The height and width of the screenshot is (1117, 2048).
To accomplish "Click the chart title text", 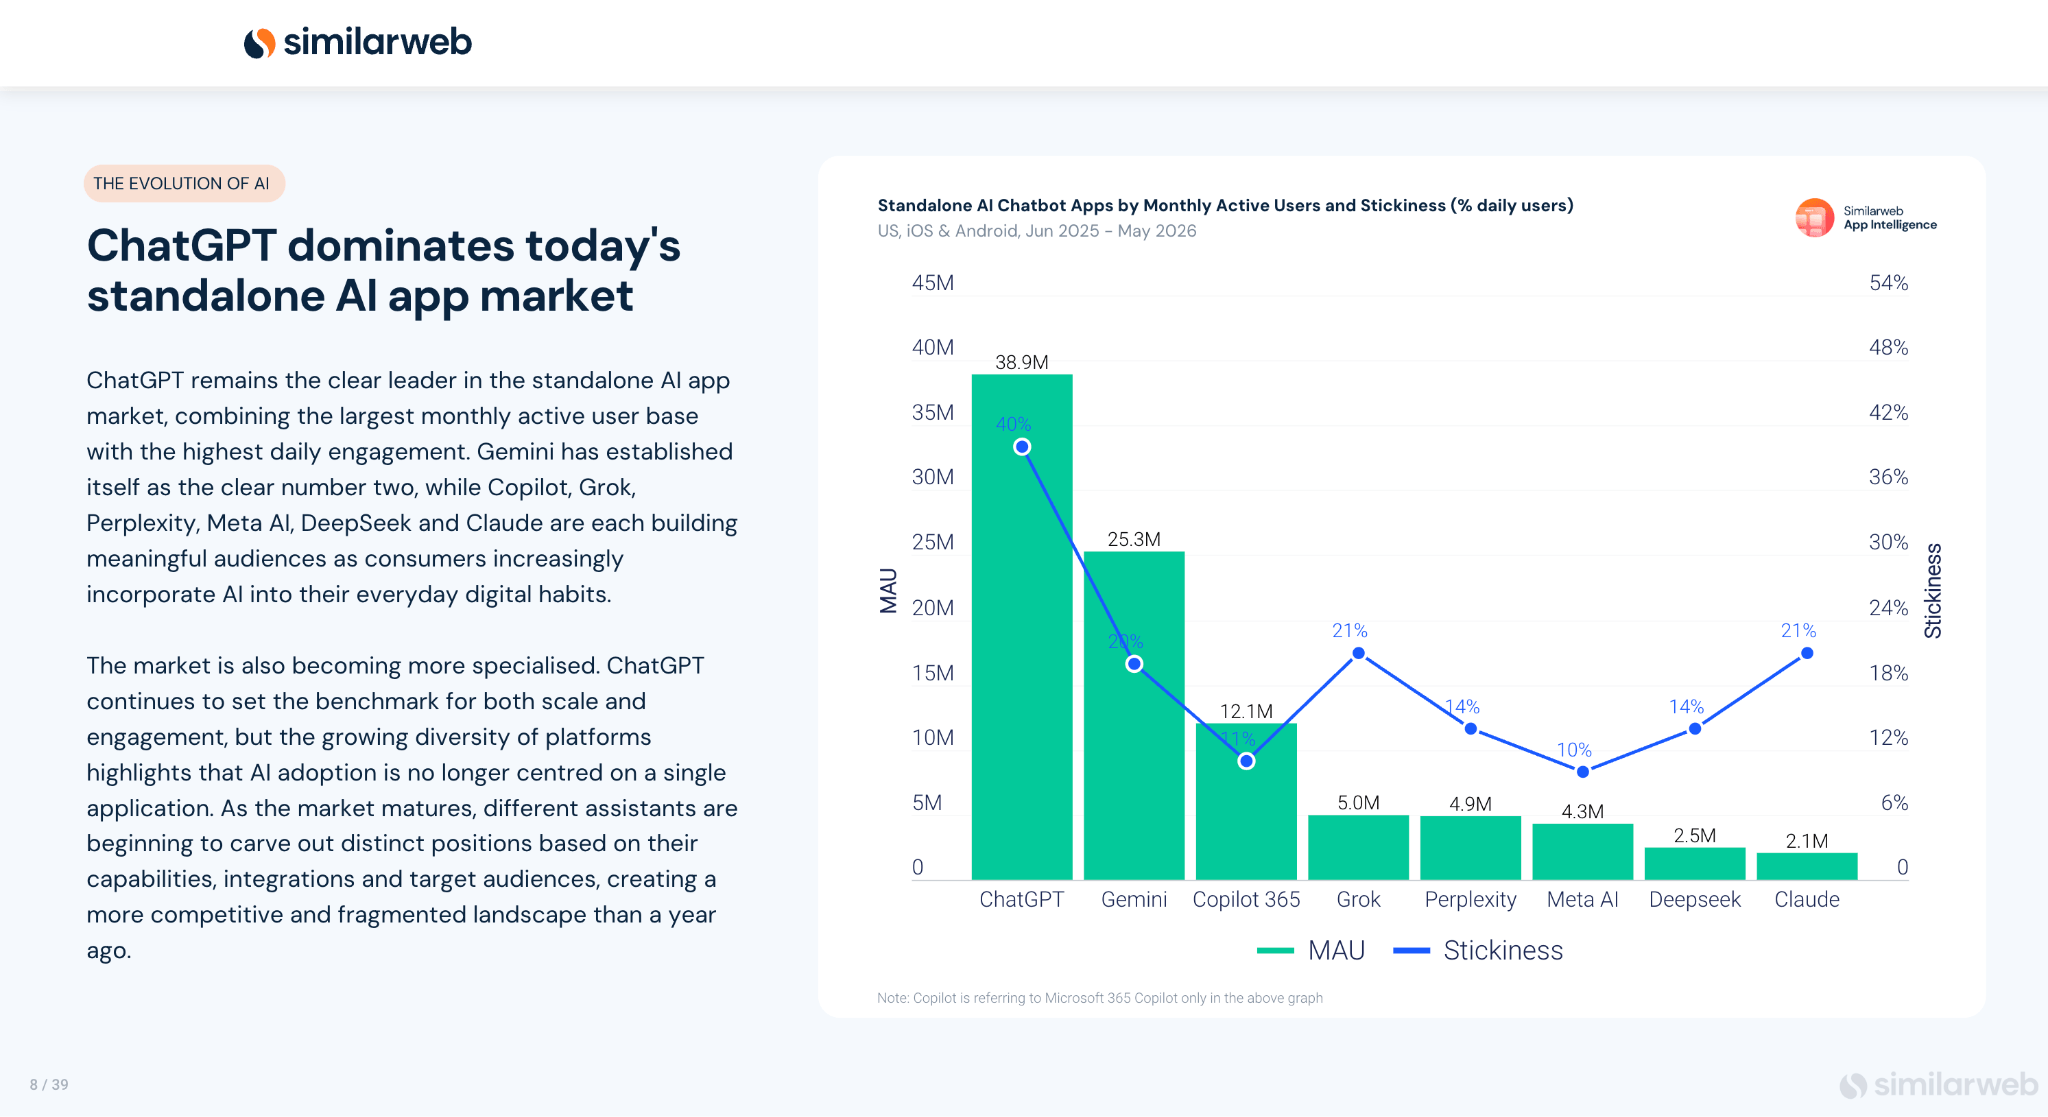I will coord(1225,205).
